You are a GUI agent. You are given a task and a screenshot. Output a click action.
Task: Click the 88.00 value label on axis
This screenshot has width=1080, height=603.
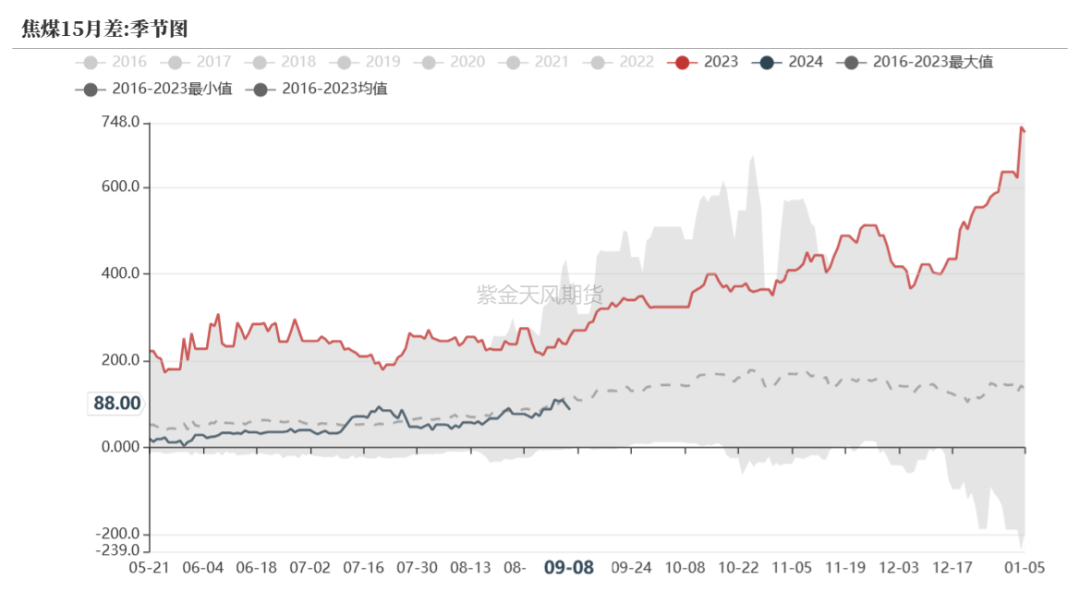click(x=116, y=403)
